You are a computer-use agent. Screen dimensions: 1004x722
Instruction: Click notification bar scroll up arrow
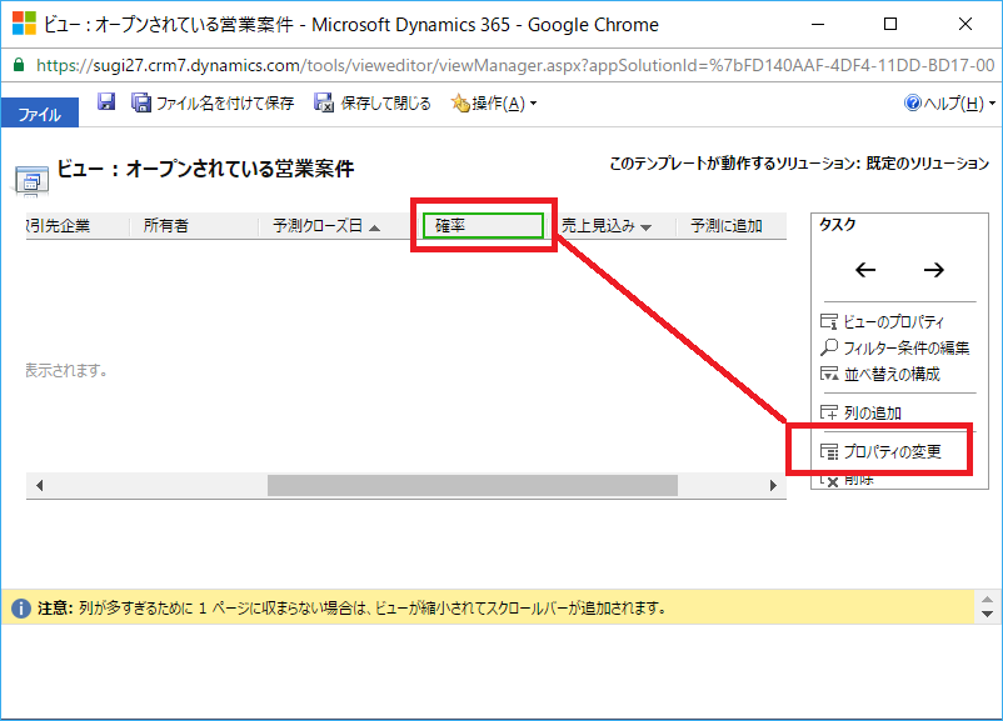click(987, 600)
